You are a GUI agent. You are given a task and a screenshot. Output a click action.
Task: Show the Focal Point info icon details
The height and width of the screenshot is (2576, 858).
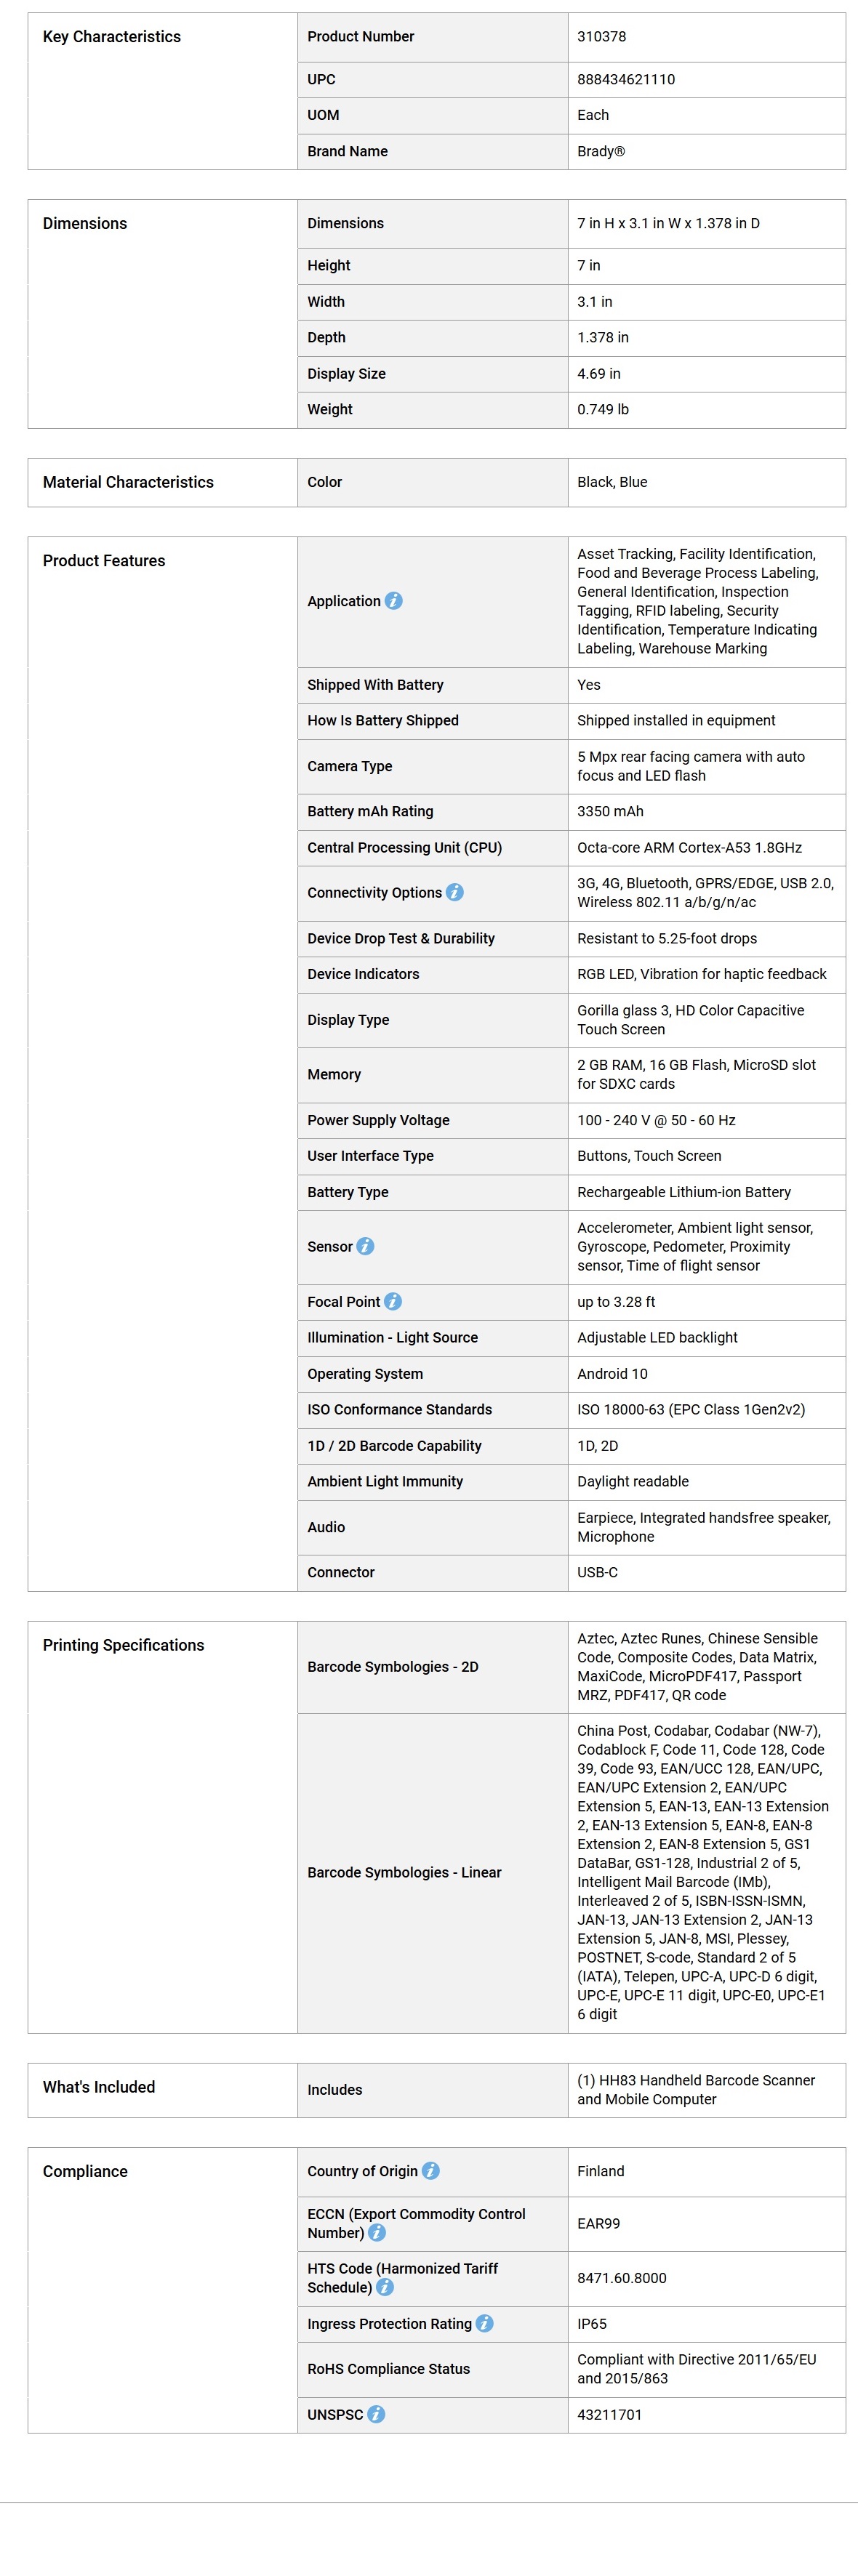[x=393, y=1301]
